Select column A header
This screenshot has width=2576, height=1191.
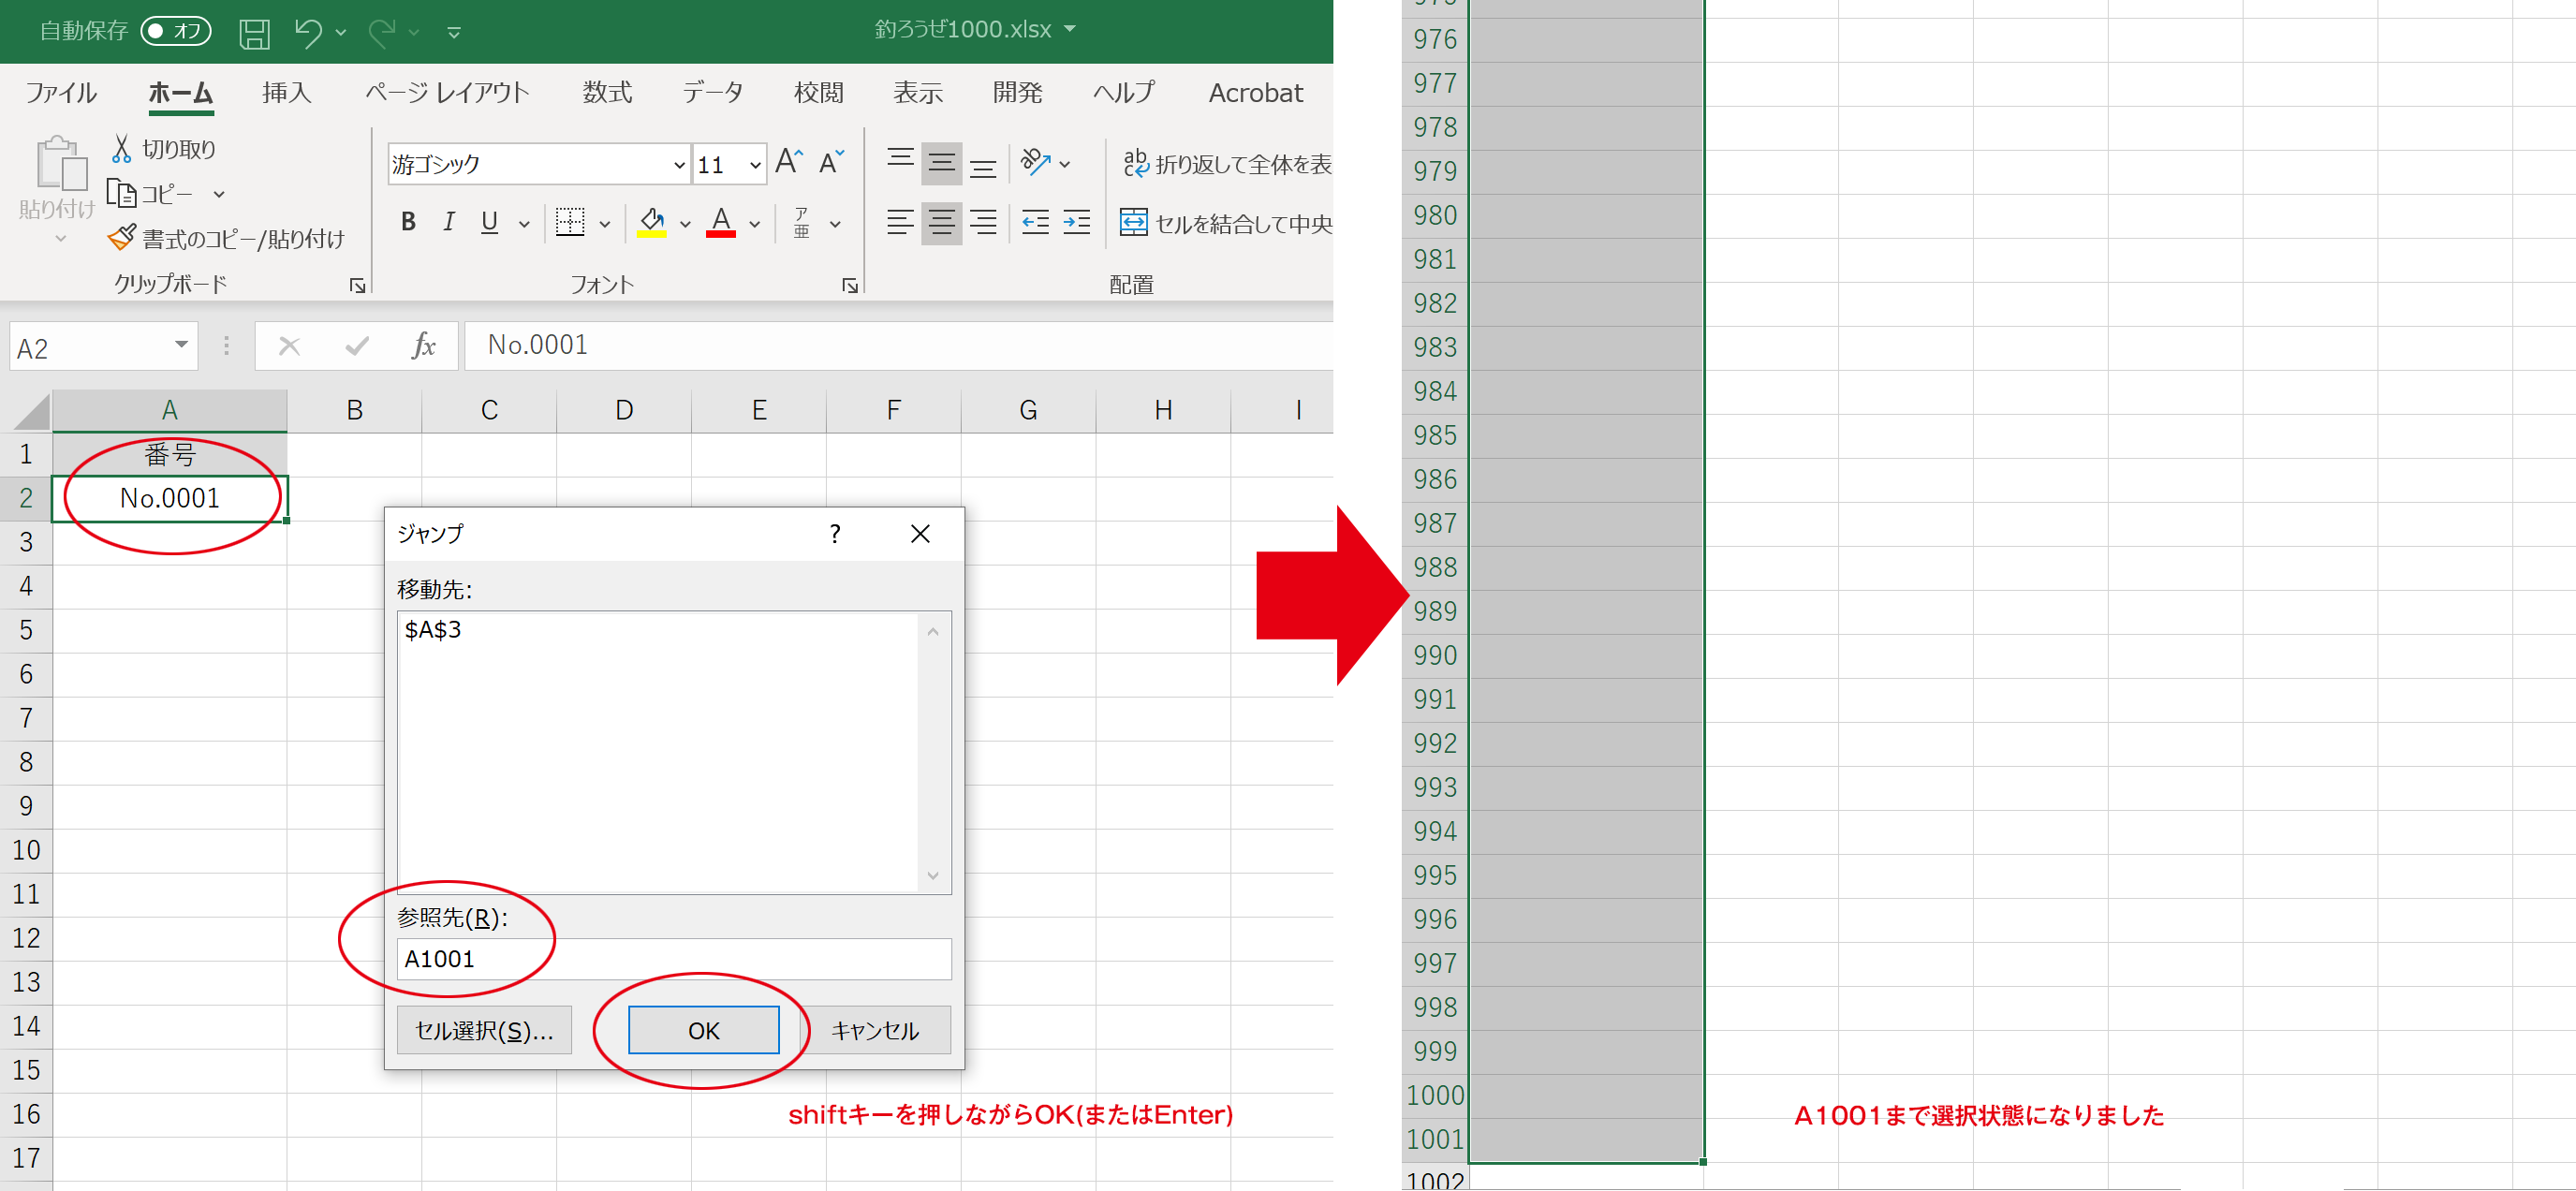tap(169, 410)
